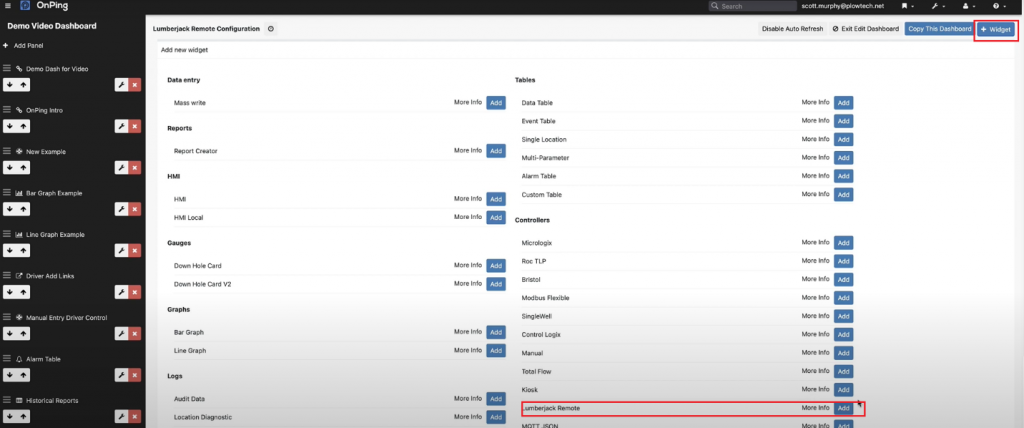Move Bar Graph Example panel down
1024x428 pixels.
(10, 209)
